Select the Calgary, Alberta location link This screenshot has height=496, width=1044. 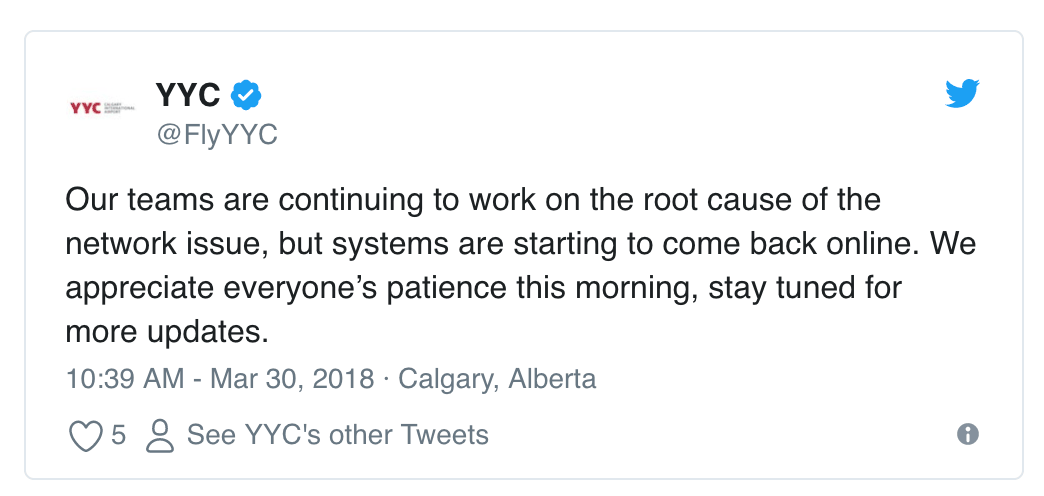coord(497,379)
